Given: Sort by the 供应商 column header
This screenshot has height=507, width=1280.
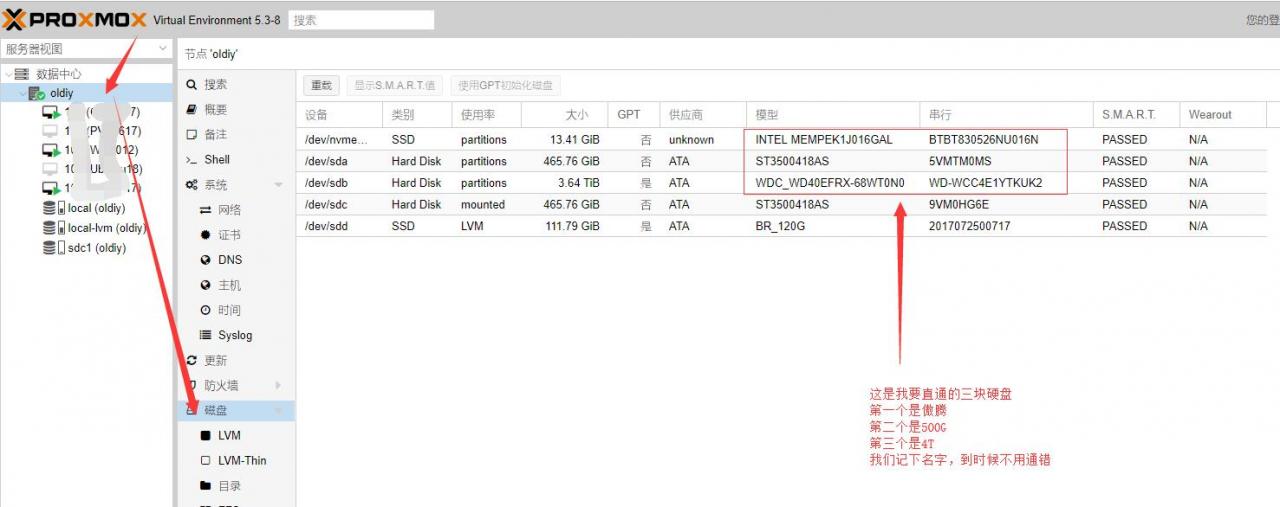Looking at the screenshot, I should coord(703,115).
